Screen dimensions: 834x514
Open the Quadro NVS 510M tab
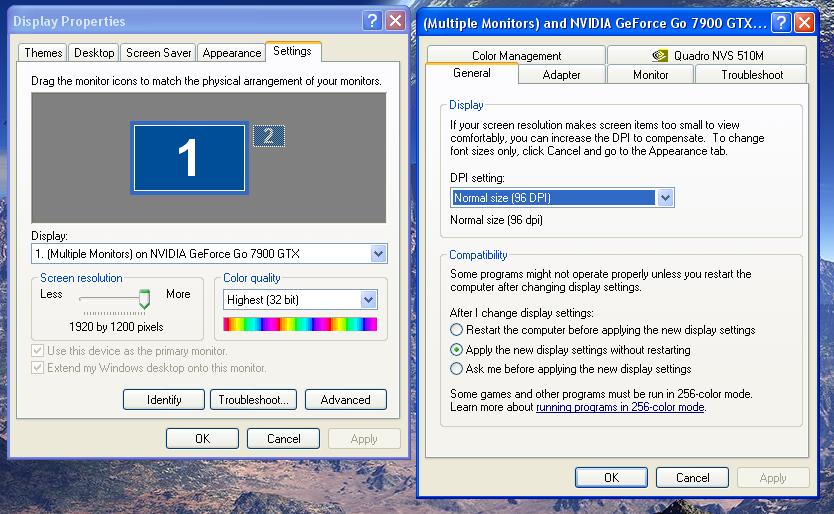pyautogui.click(x=707, y=55)
